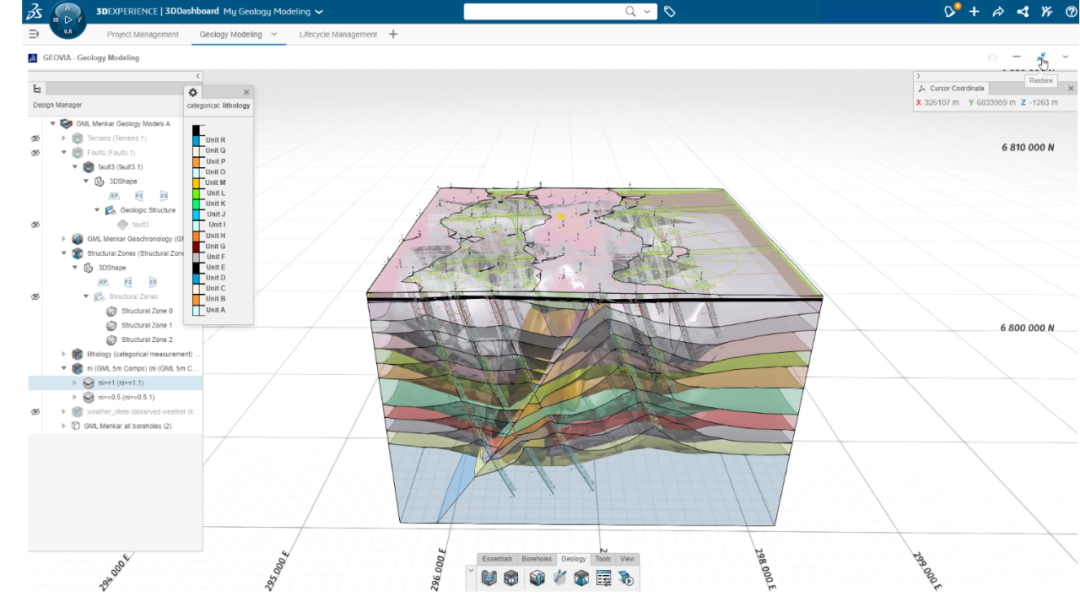Click the share arrow icon in top bar
This screenshot has height=597, width=1080.
[997, 12]
